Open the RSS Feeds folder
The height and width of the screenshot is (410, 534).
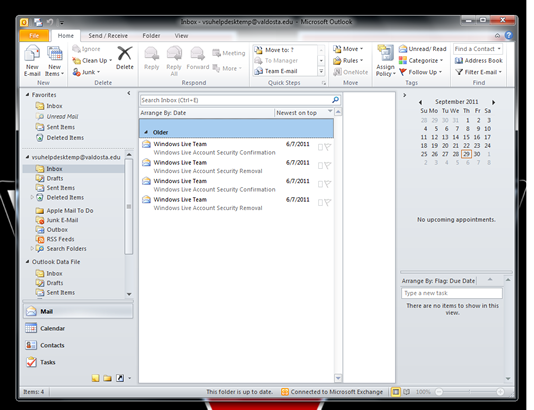[60, 239]
